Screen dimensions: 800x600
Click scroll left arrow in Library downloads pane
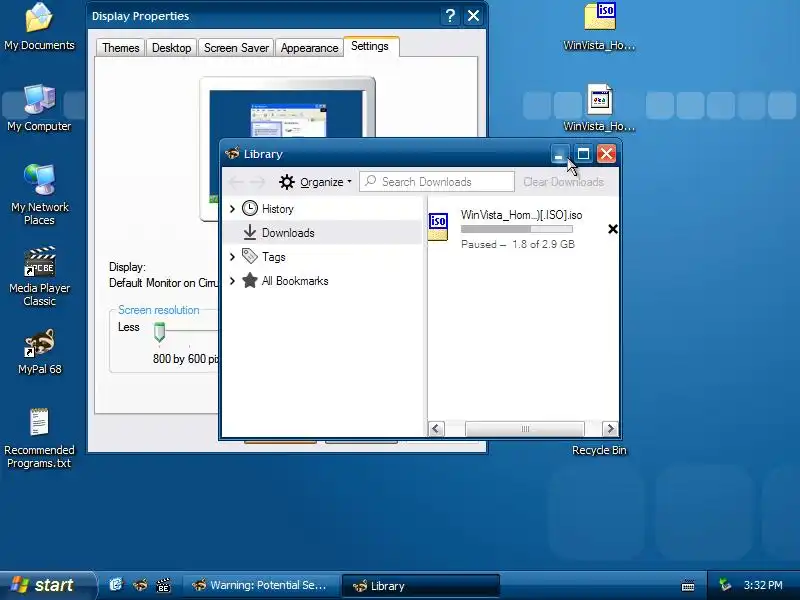[436, 429]
